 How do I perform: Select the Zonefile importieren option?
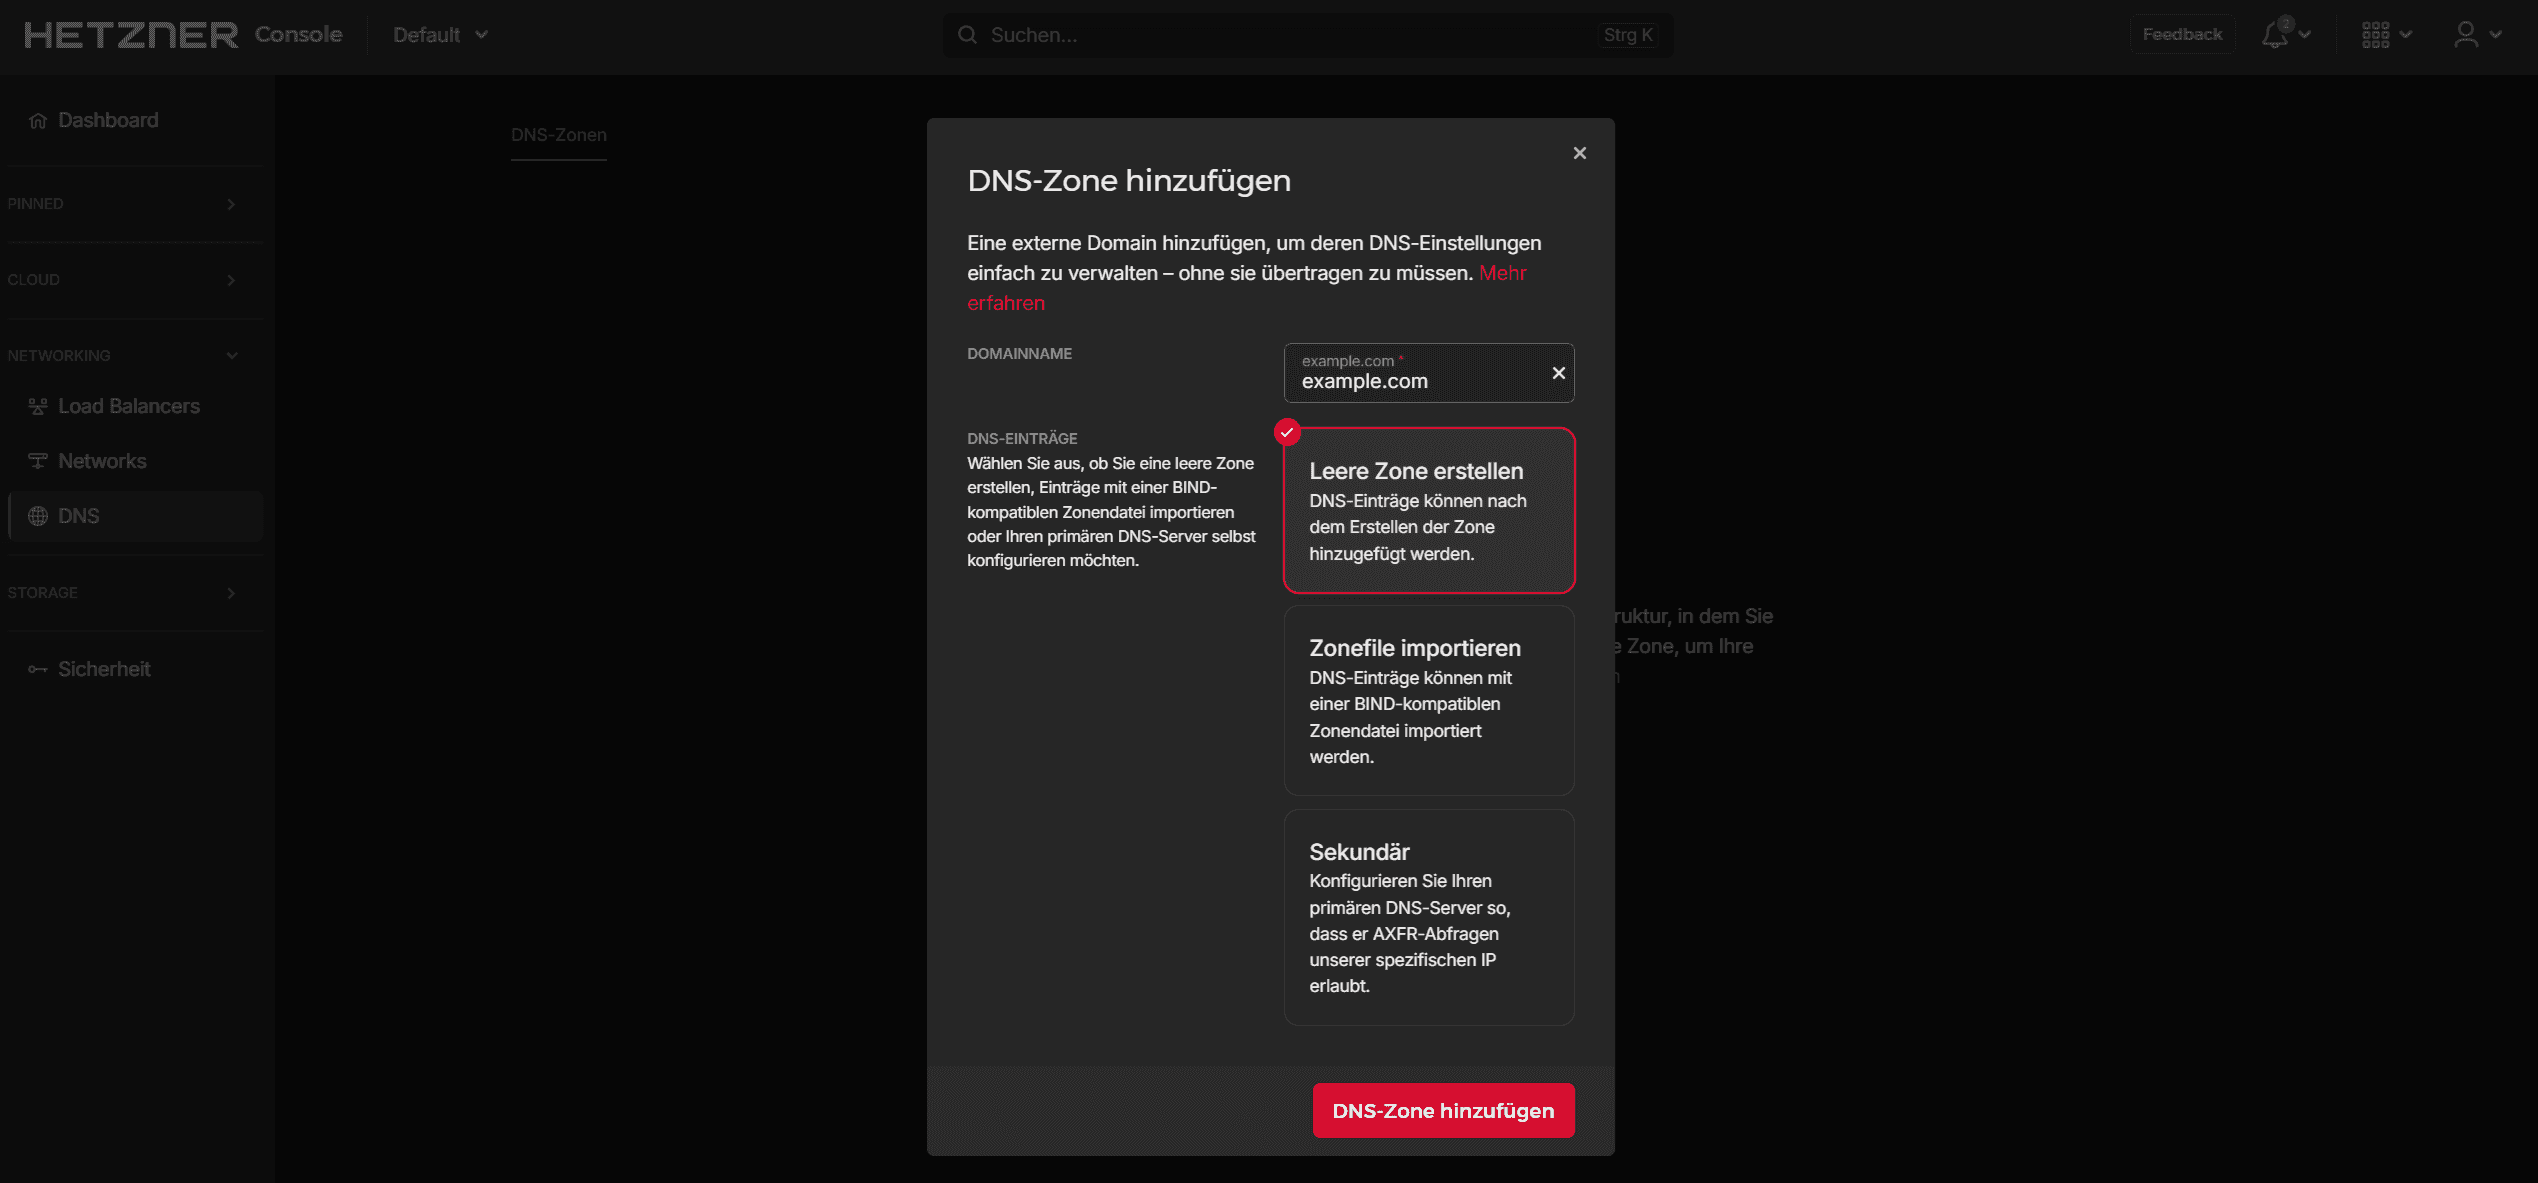1429,700
